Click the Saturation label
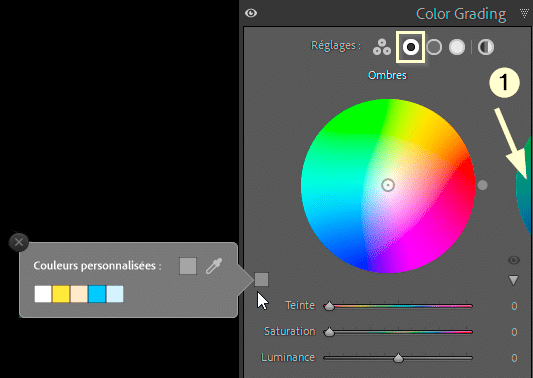 pyautogui.click(x=289, y=331)
